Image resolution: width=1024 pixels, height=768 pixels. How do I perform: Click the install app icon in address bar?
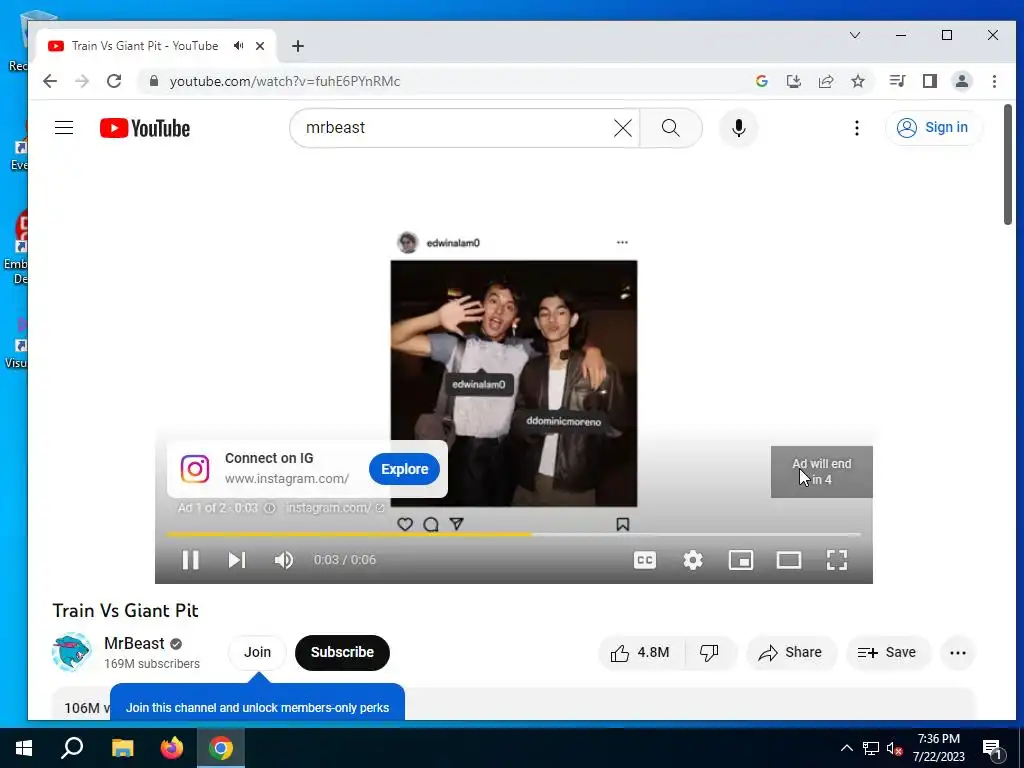(x=793, y=81)
